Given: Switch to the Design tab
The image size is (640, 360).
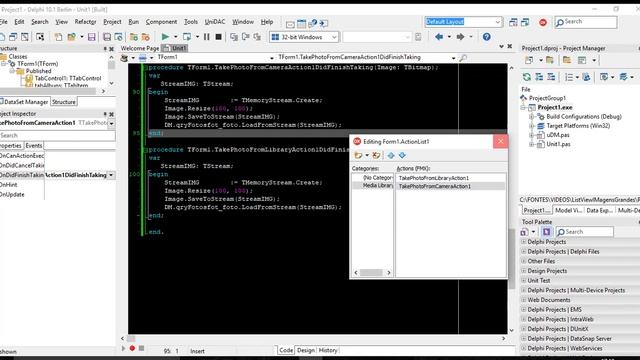Looking at the screenshot, I should tap(306, 351).
